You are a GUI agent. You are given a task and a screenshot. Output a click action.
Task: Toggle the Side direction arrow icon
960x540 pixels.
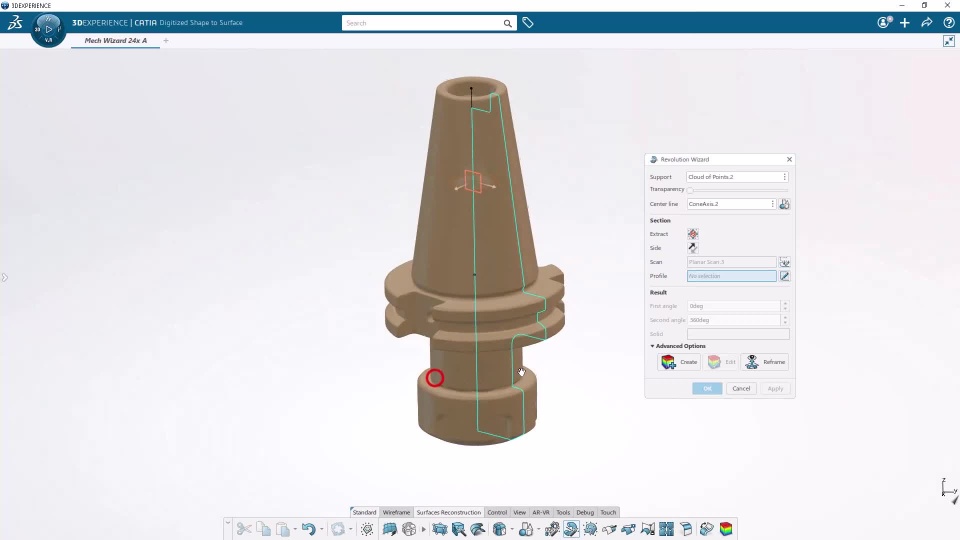(692, 248)
